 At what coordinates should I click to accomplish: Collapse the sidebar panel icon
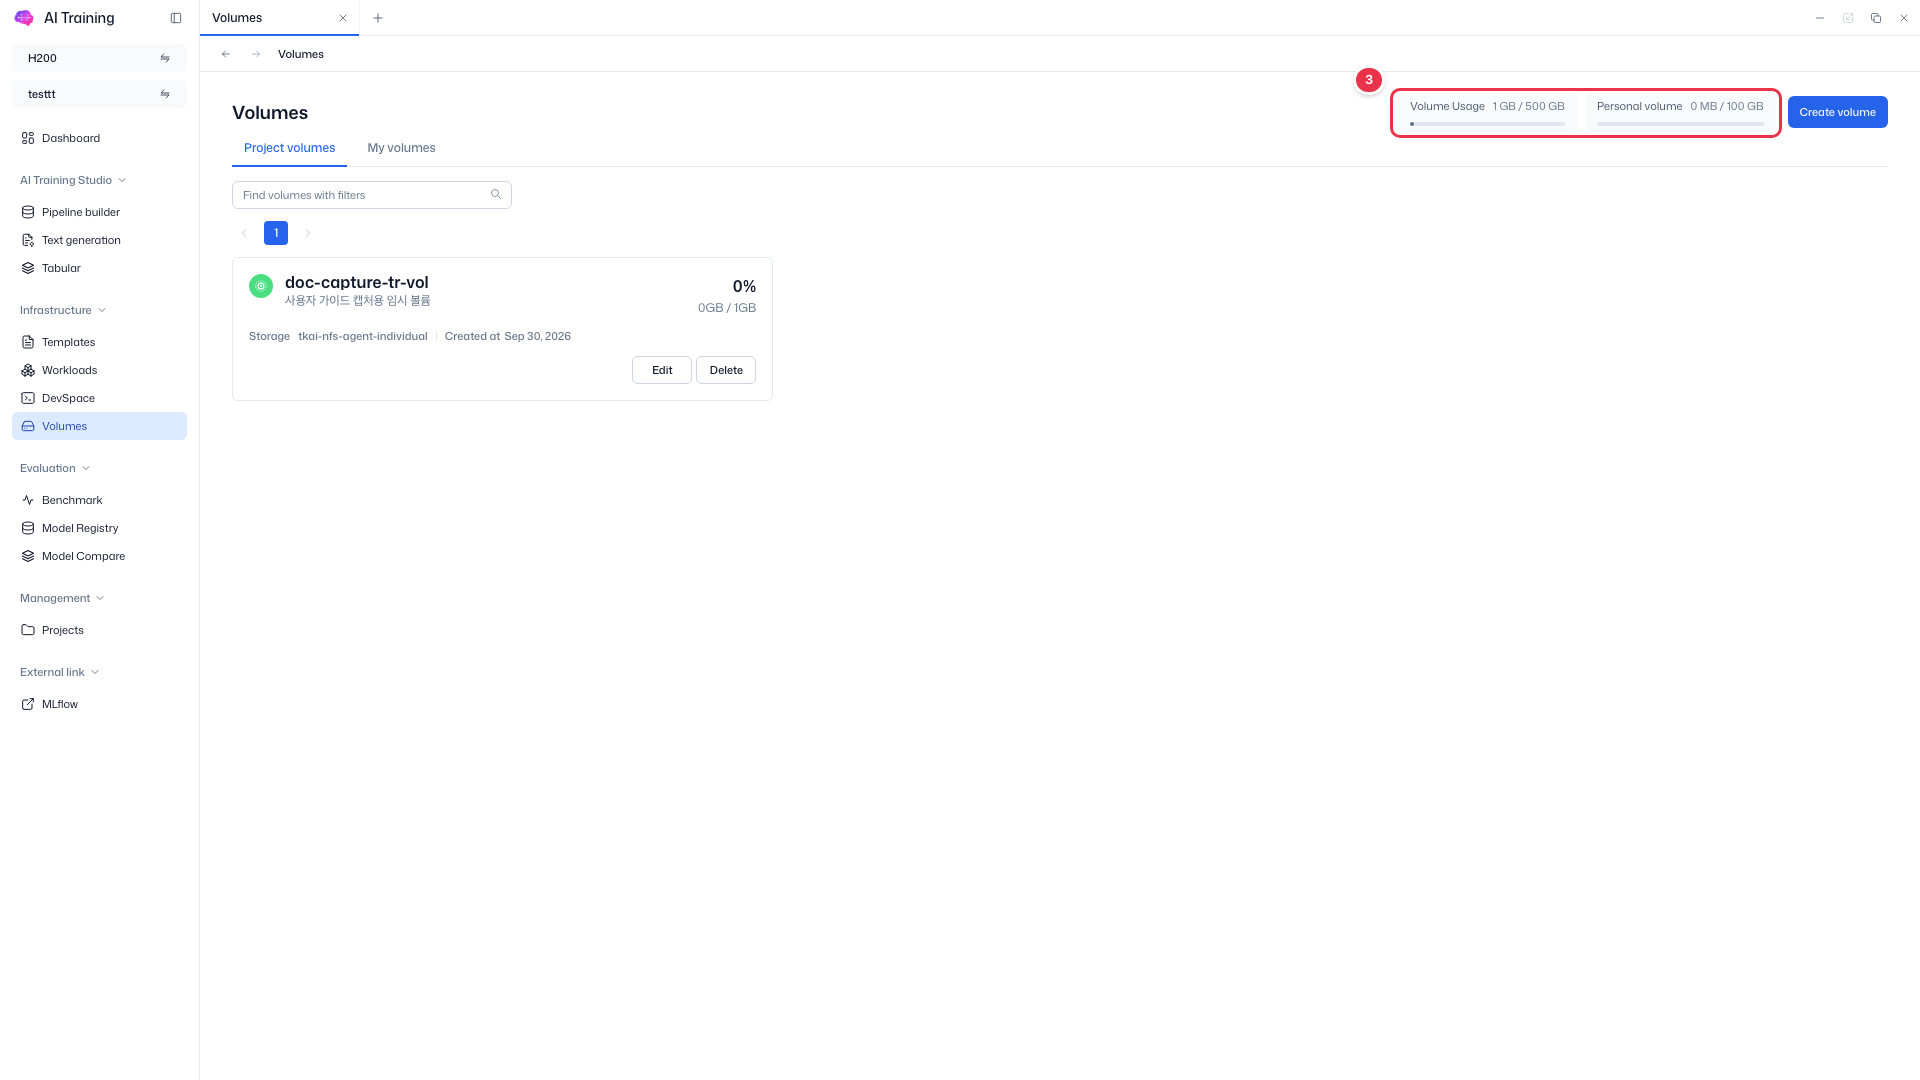click(176, 18)
